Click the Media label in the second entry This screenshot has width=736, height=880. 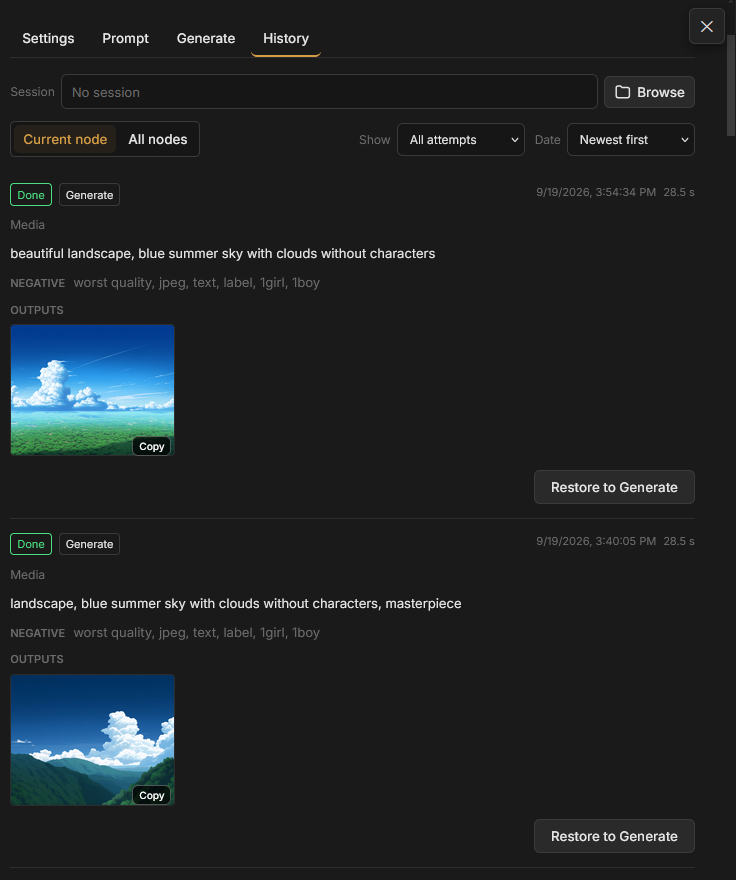[x=28, y=575]
